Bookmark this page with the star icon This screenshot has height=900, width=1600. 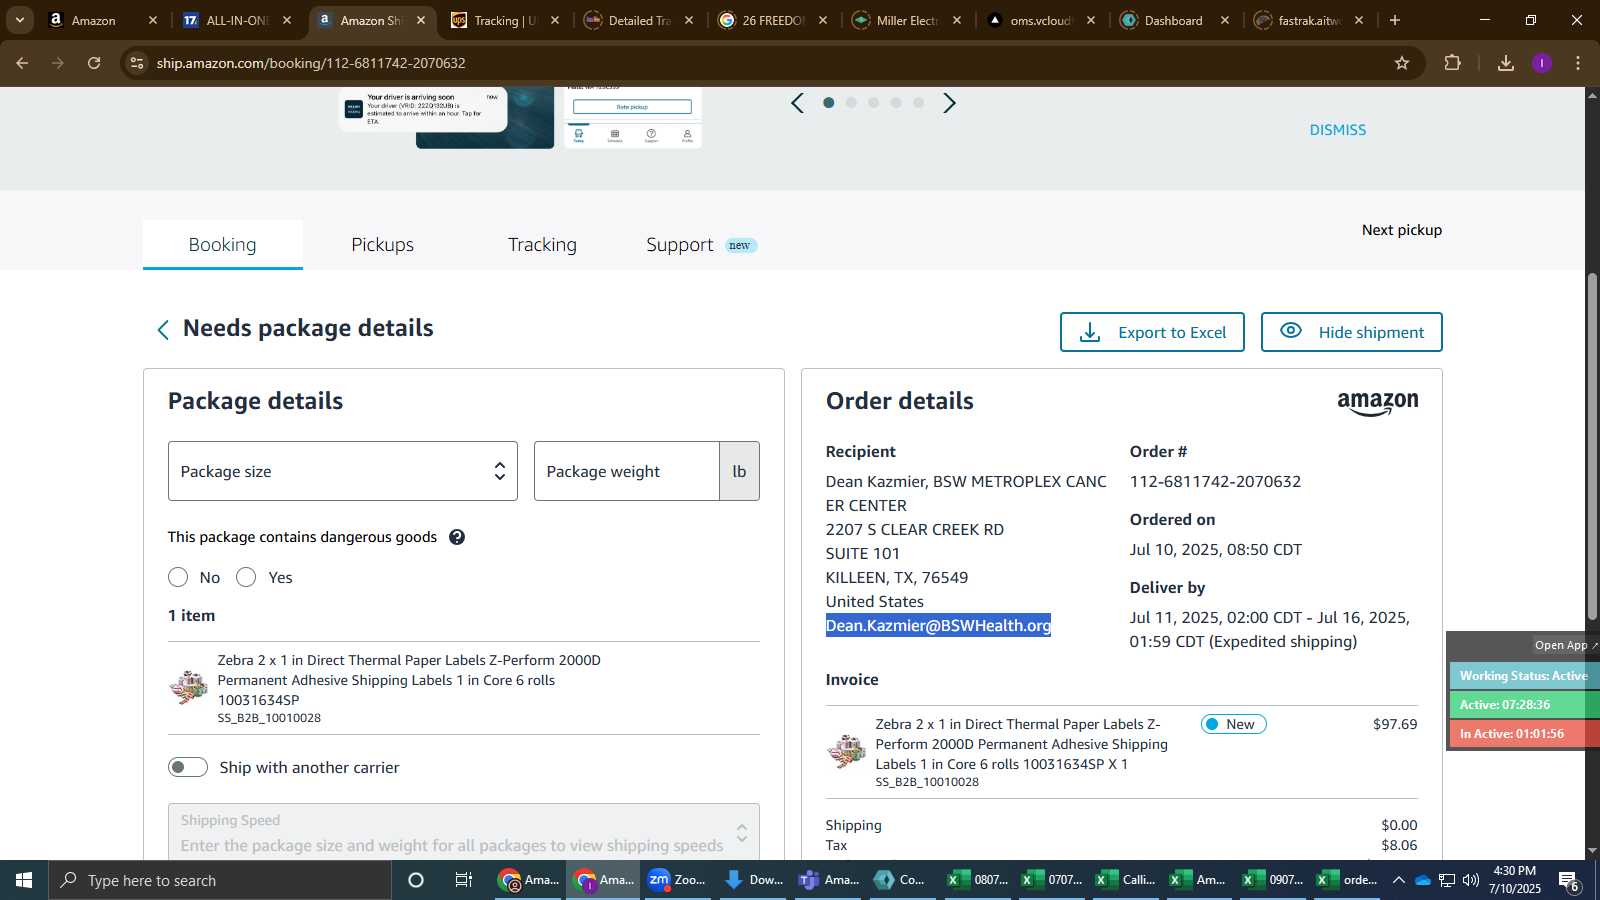click(x=1402, y=63)
